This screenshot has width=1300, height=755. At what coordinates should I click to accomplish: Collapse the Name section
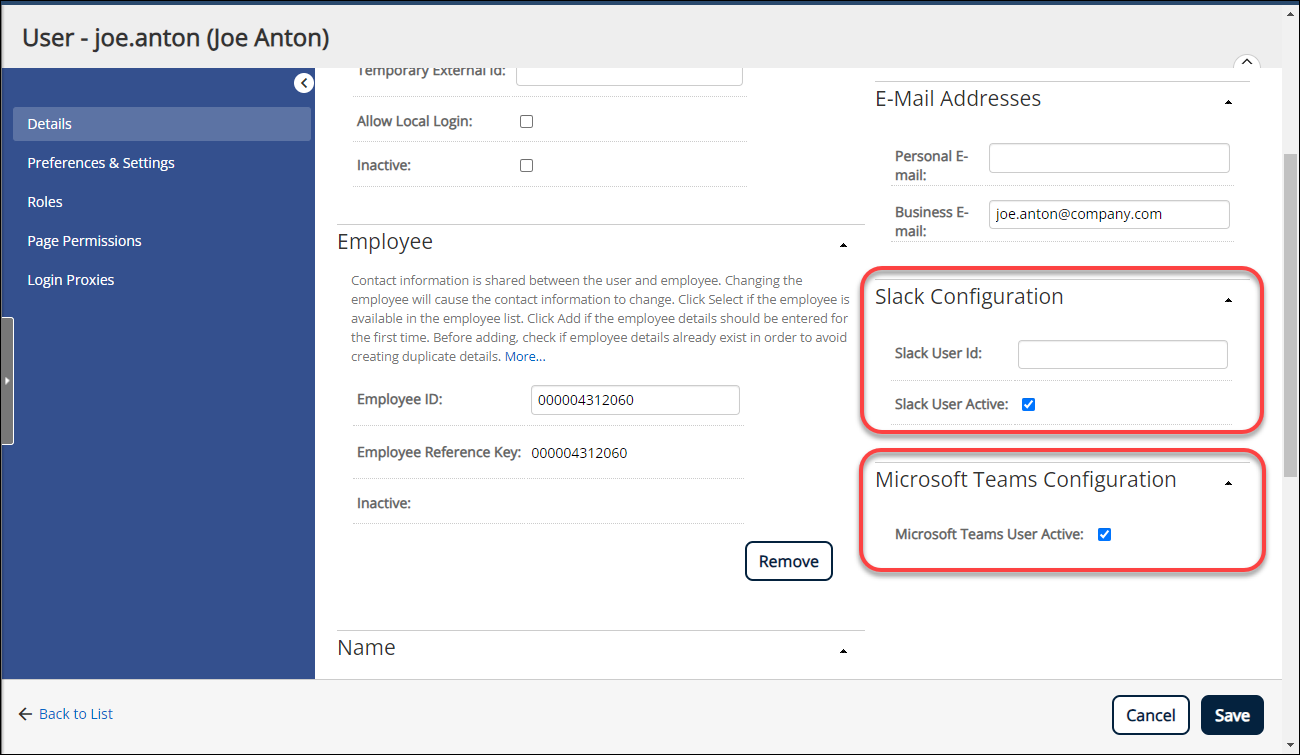coord(843,651)
